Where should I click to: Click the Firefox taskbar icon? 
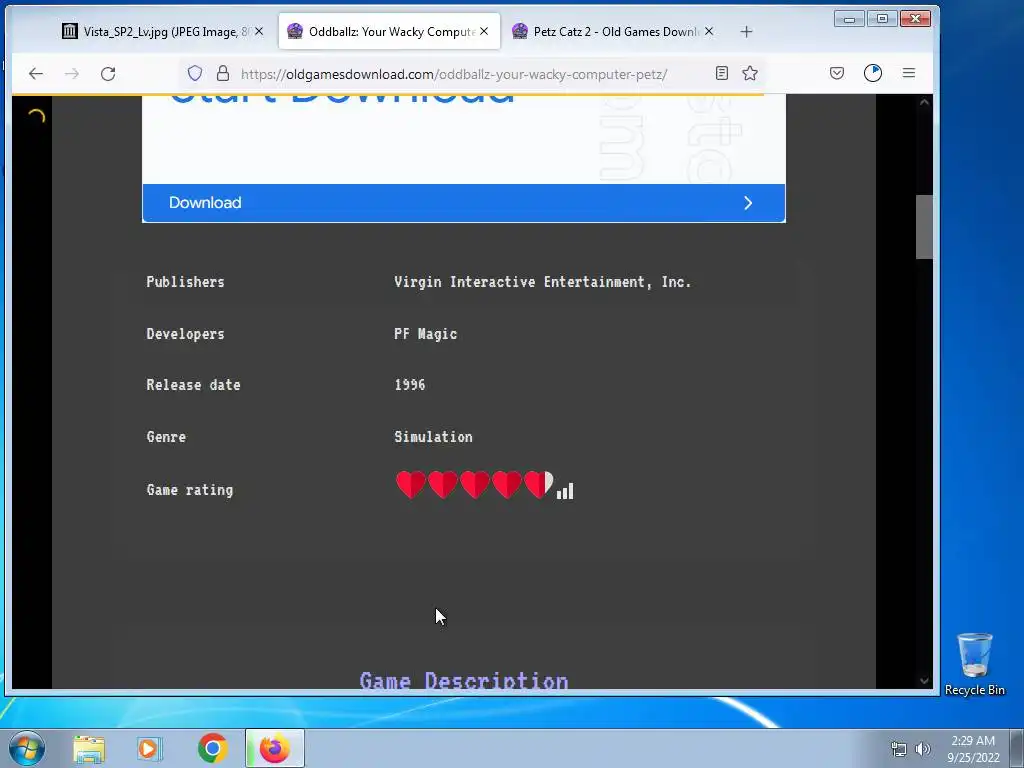pos(275,748)
